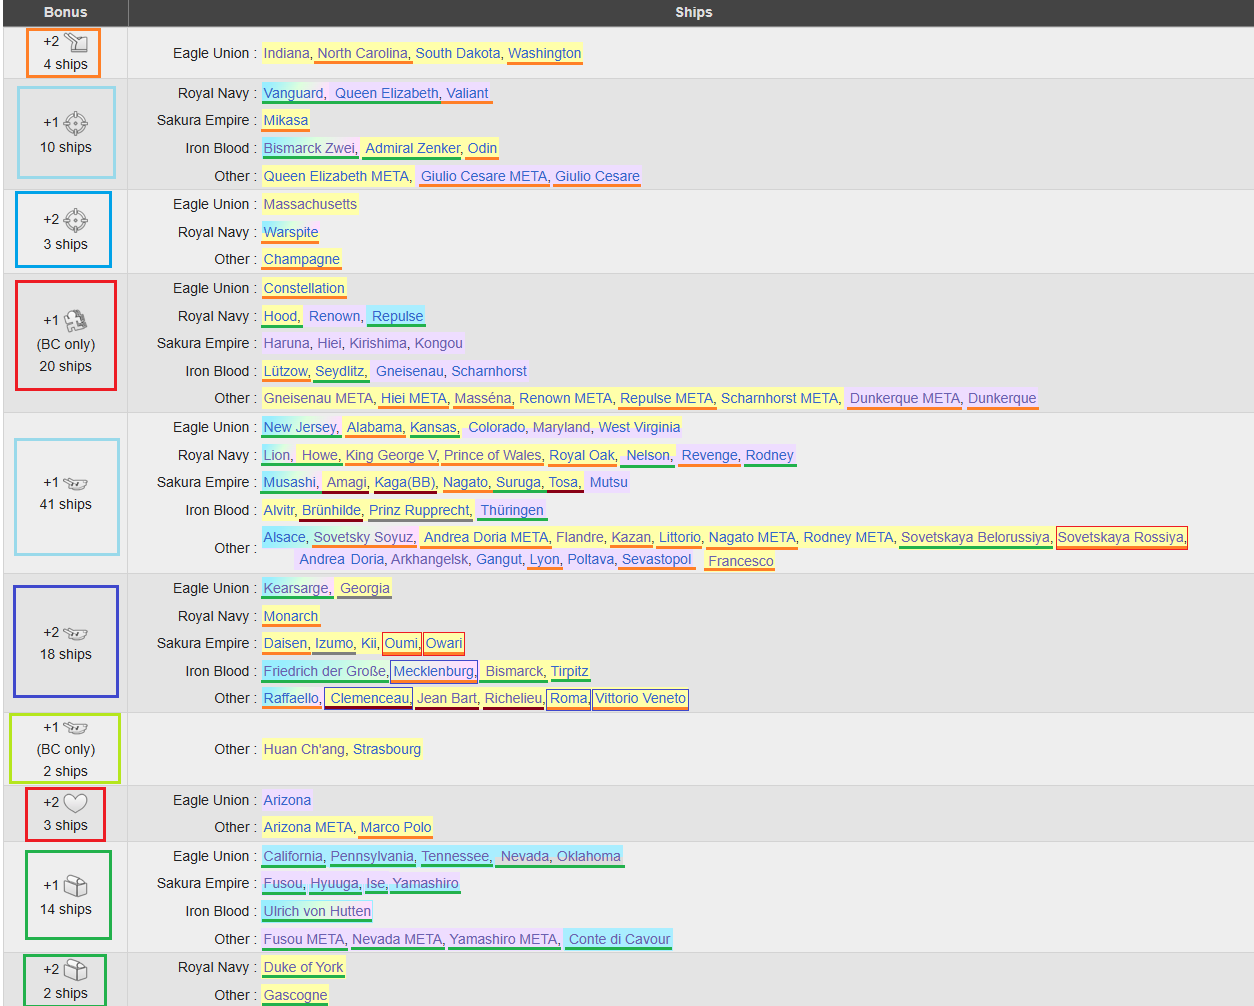Image resolution: width=1254 pixels, height=1006 pixels.
Task: Open the South Dakota link
Action: click(458, 53)
